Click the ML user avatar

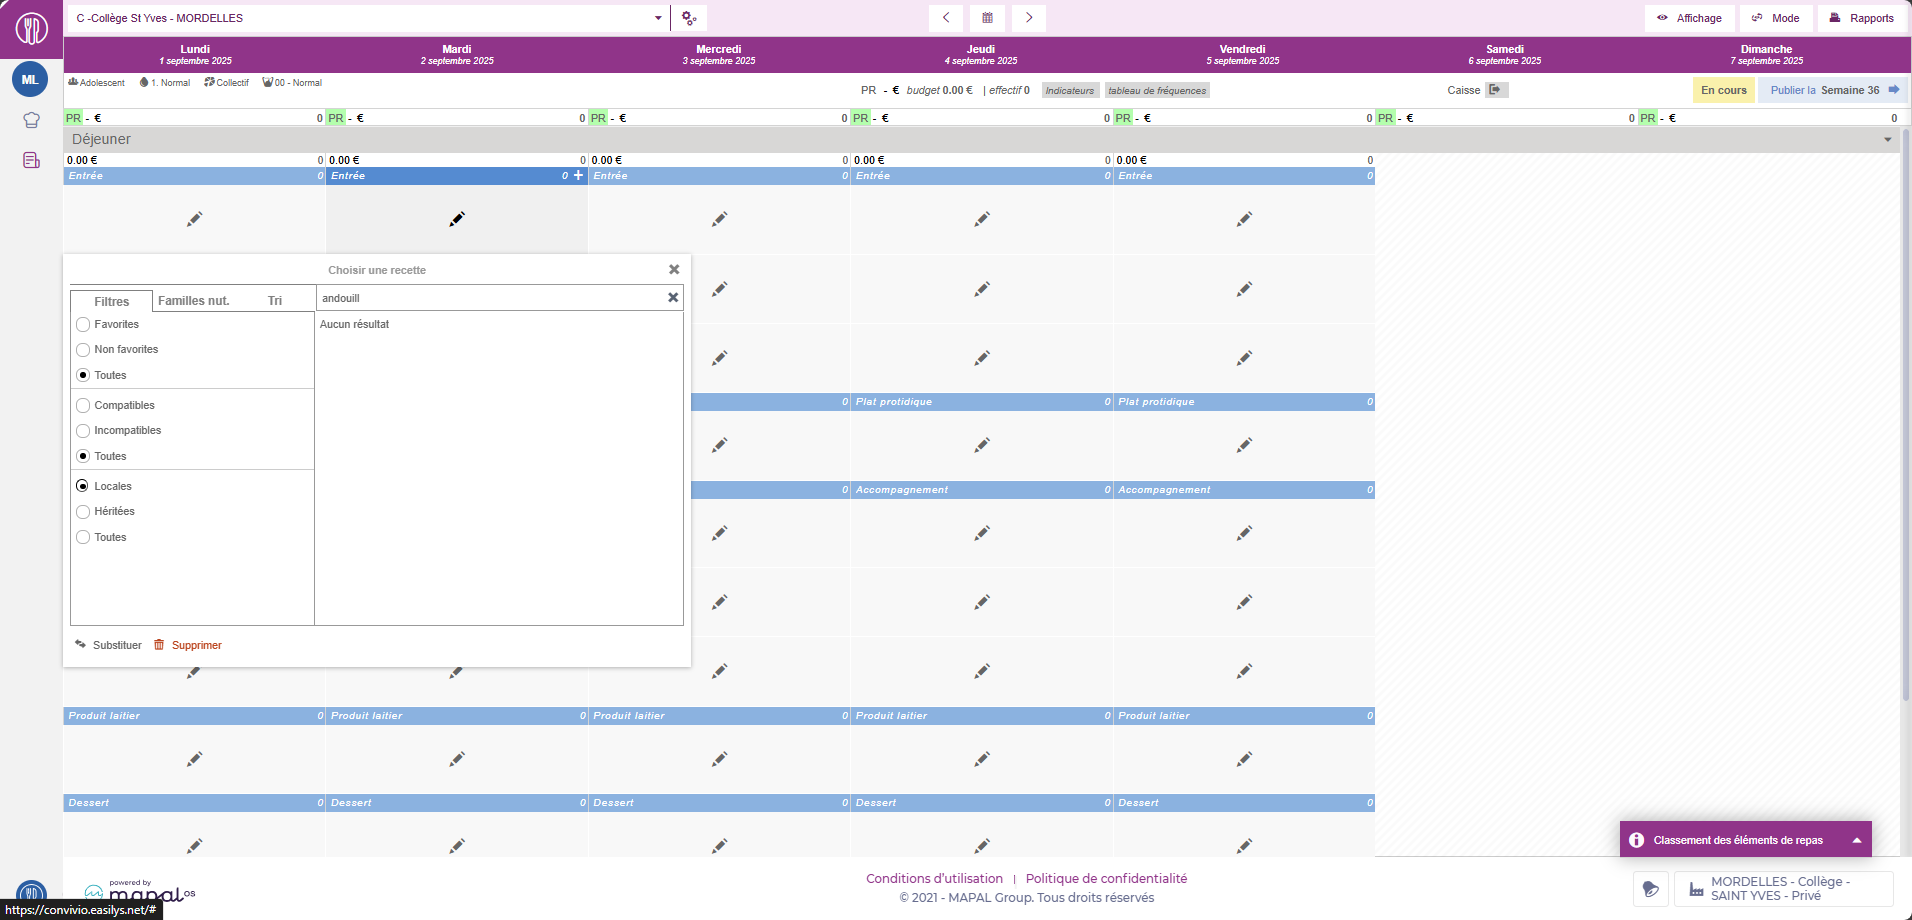(x=30, y=79)
